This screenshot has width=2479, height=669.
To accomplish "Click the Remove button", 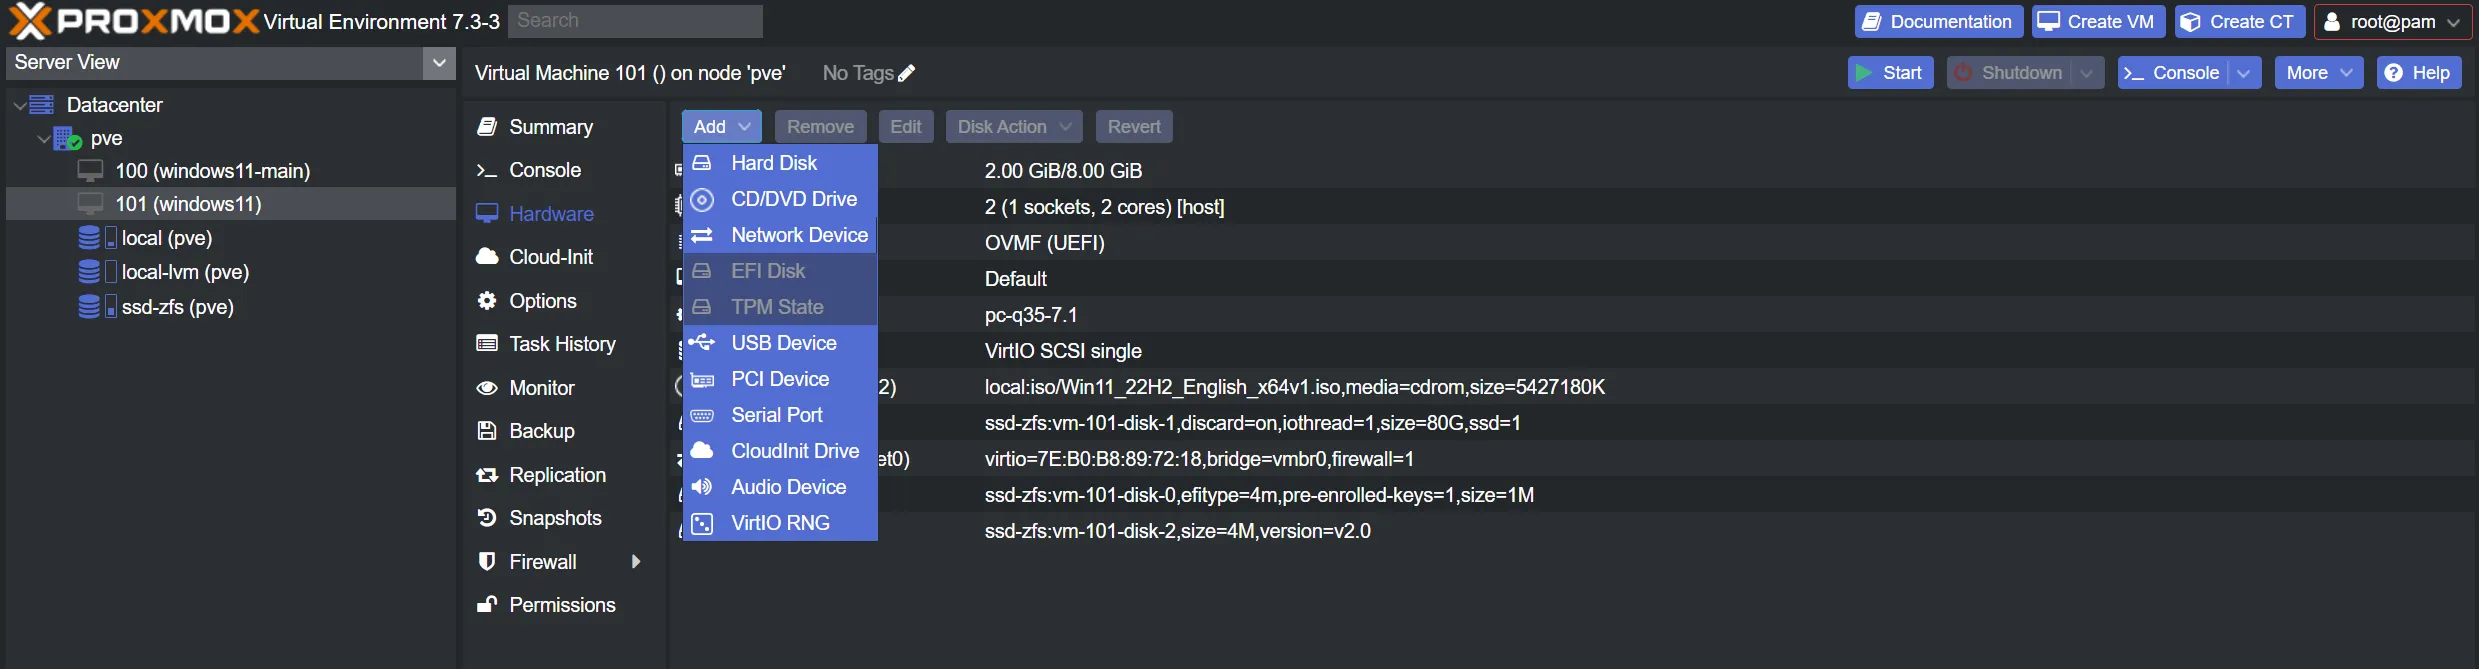I will click(x=820, y=127).
